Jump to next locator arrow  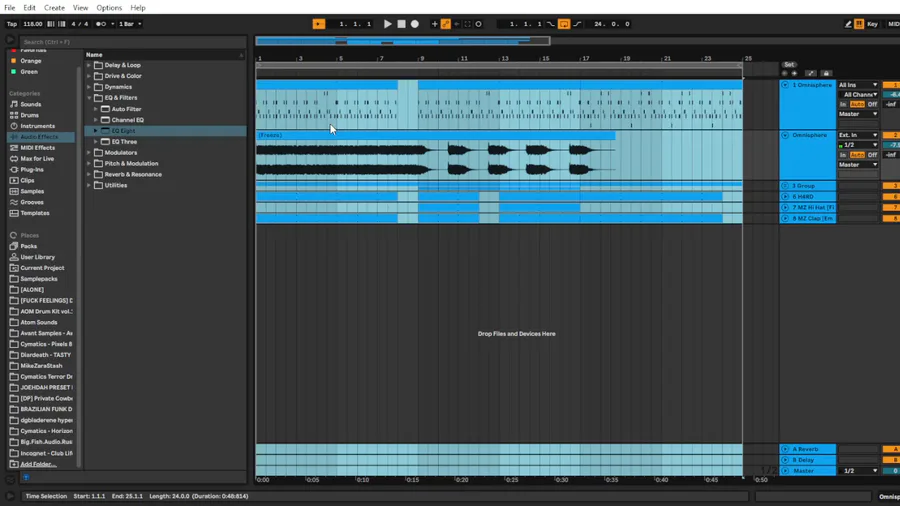pos(794,73)
